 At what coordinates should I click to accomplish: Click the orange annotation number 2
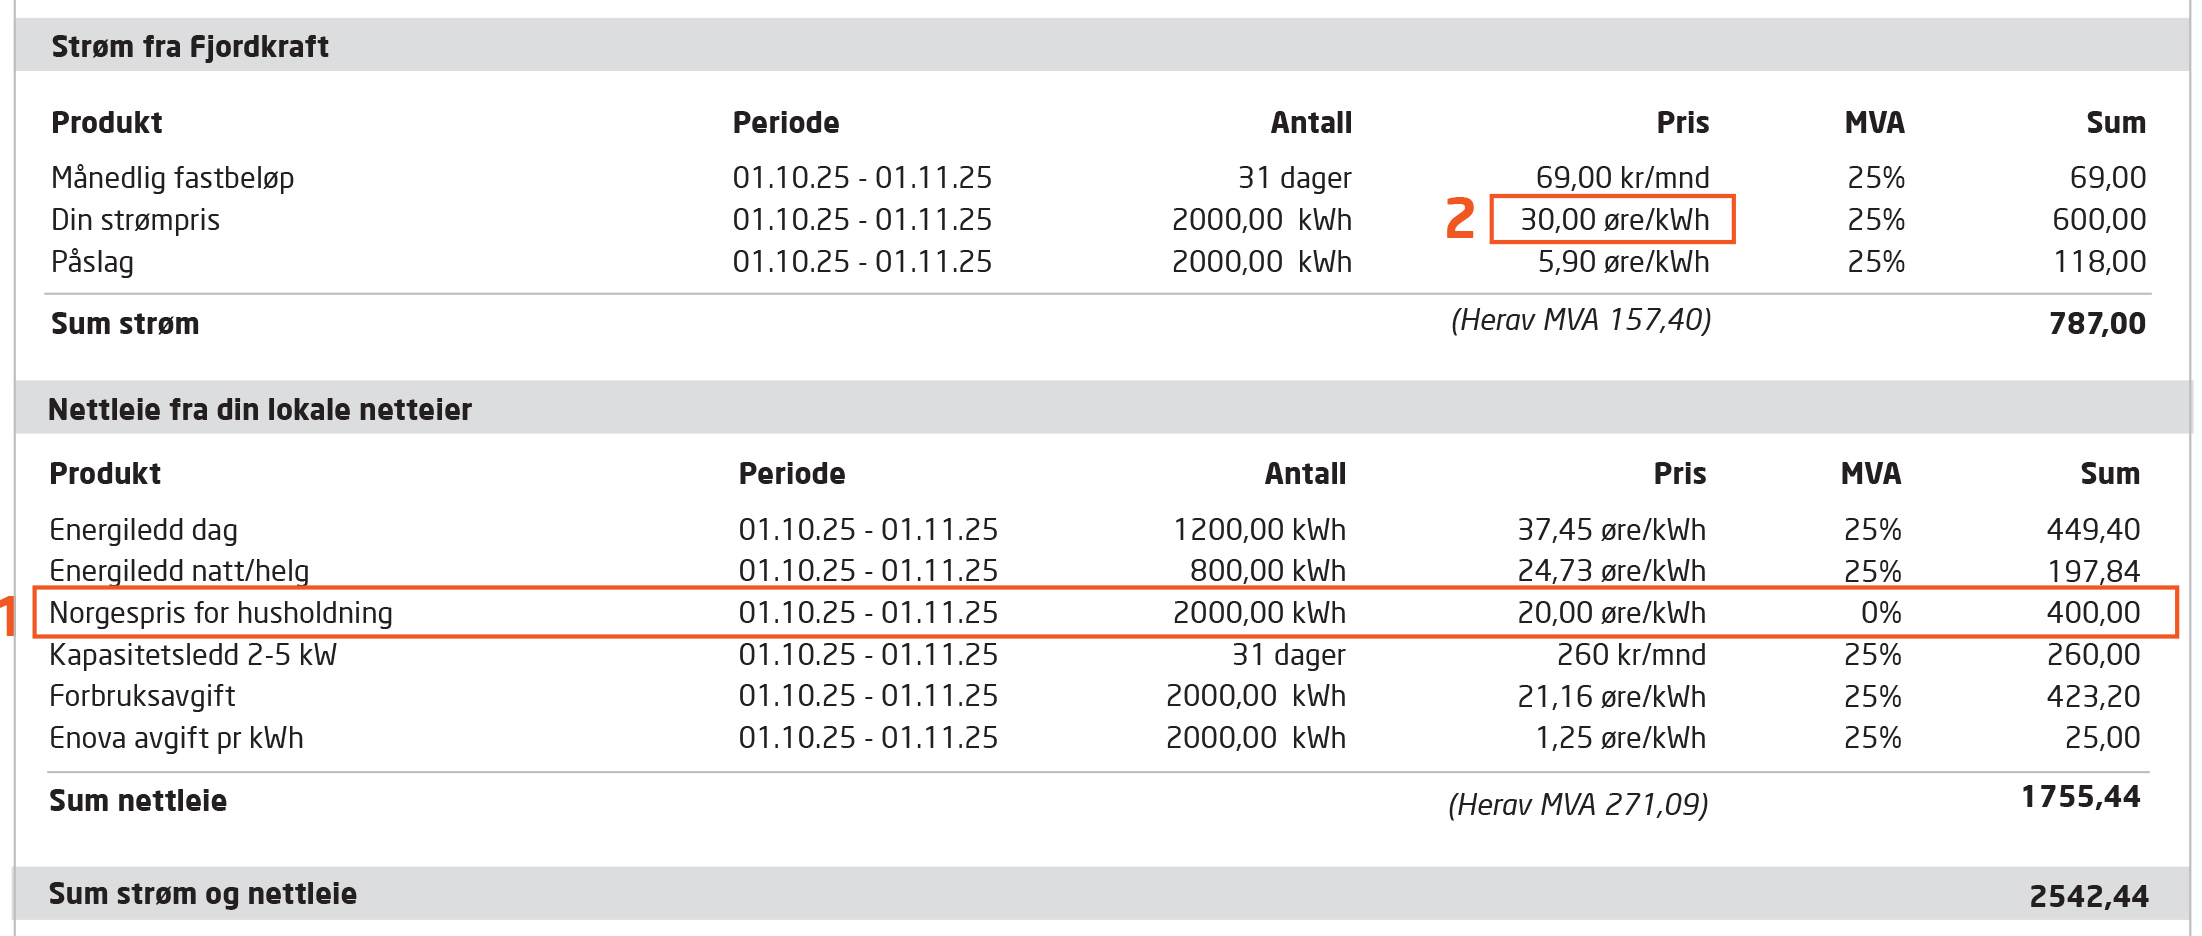point(1460,218)
